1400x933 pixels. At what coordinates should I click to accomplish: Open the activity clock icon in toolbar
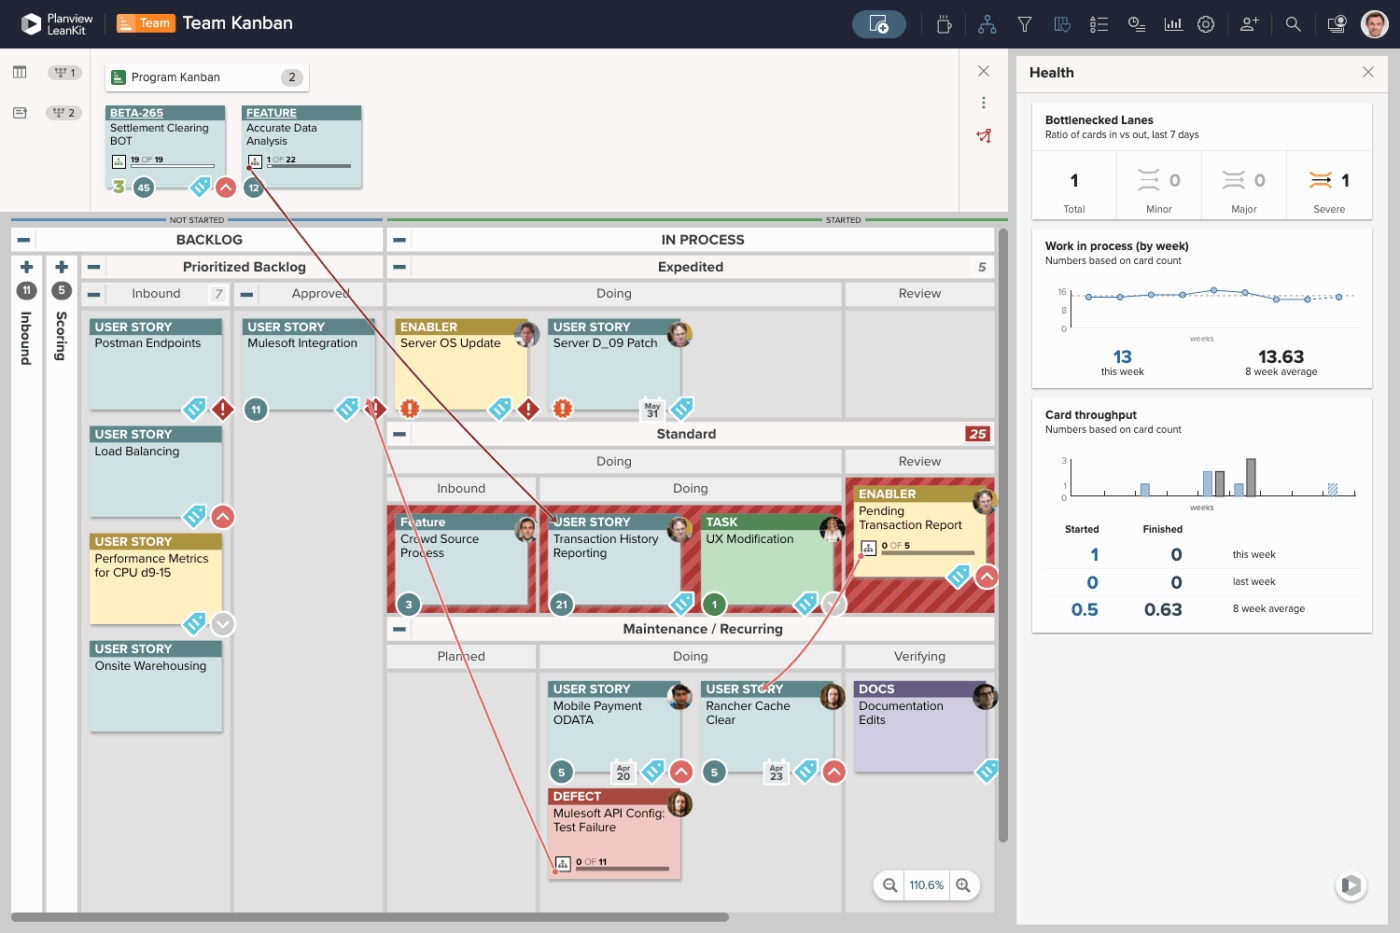(x=1136, y=23)
